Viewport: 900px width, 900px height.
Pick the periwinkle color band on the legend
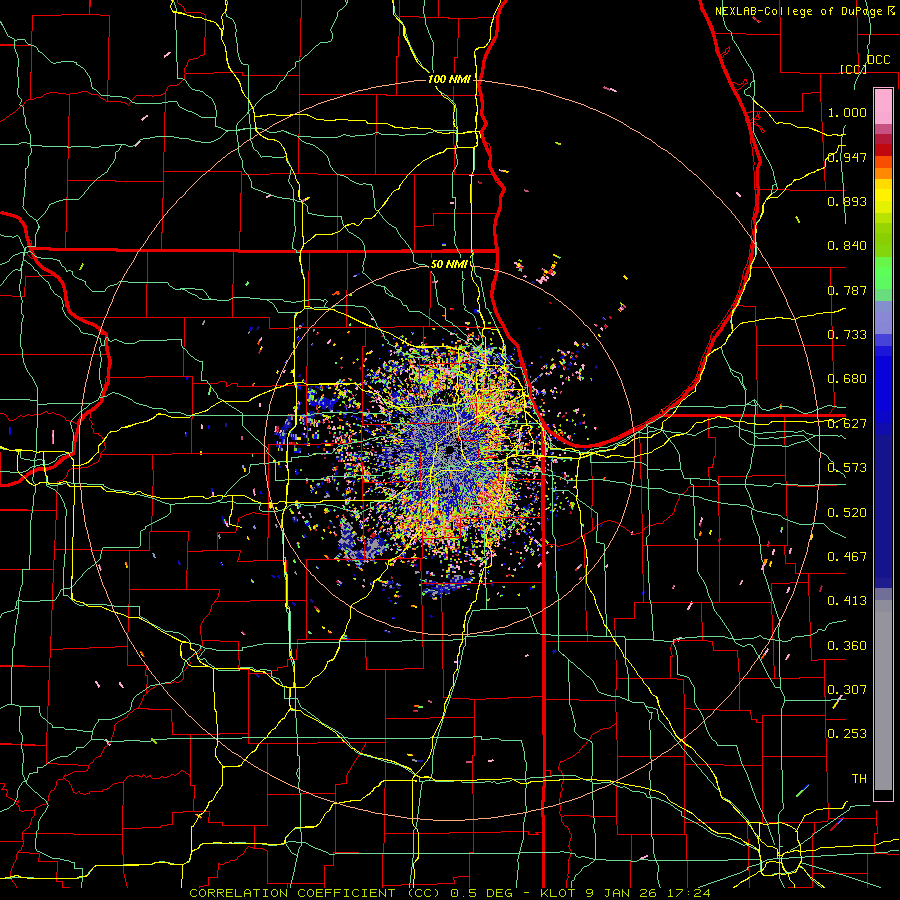tap(883, 317)
